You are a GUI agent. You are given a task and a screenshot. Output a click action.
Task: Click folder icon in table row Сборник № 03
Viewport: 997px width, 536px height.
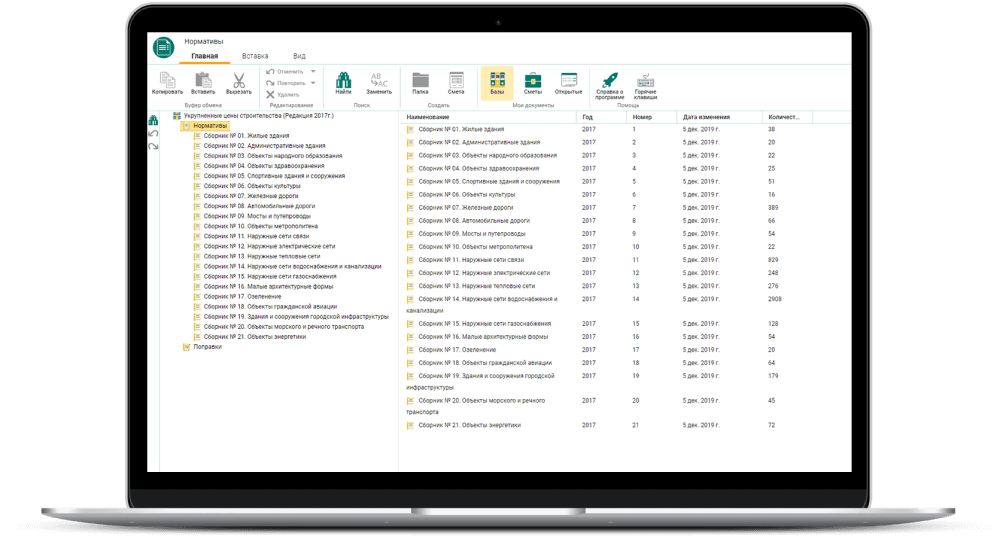(411, 156)
